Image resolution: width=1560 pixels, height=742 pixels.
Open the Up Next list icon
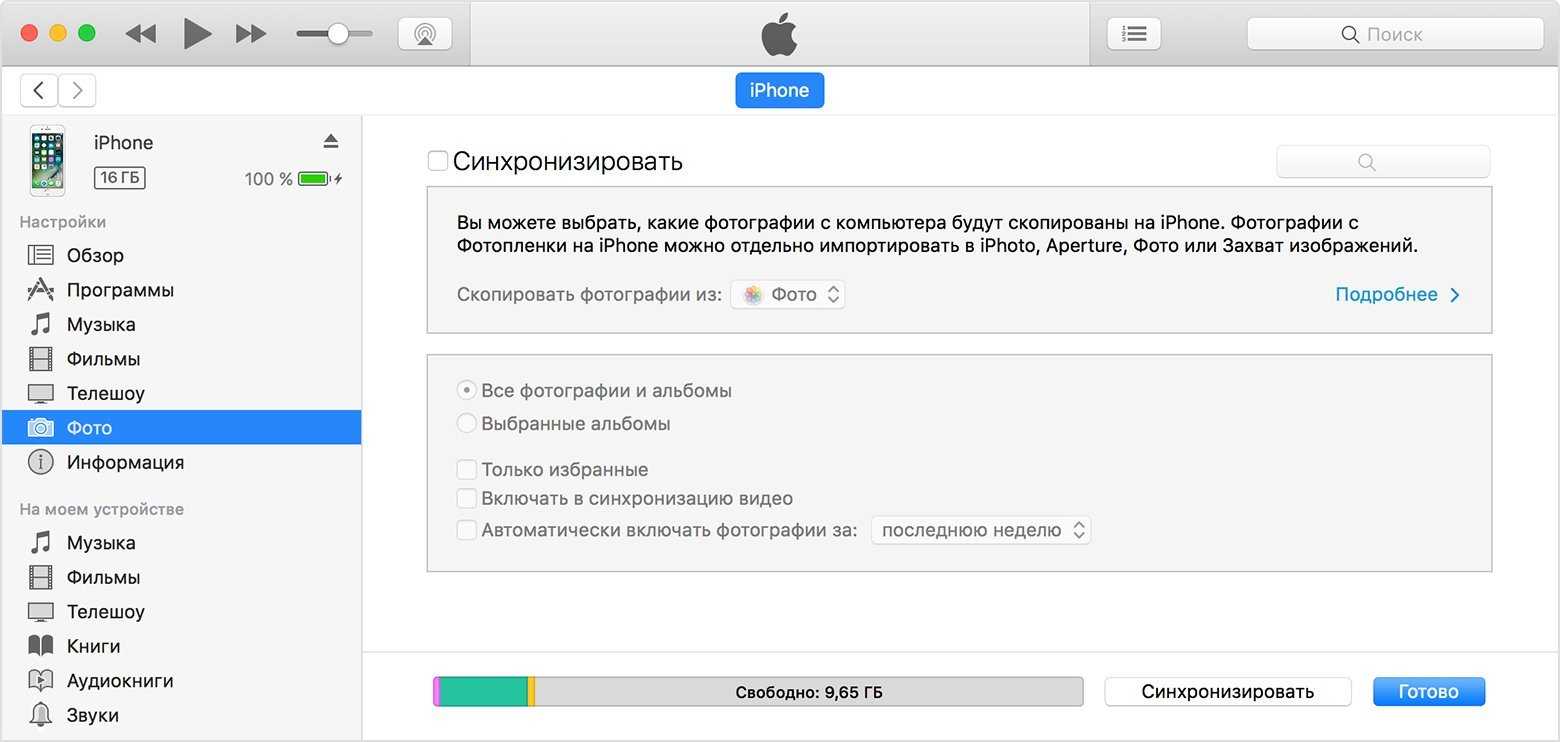click(1134, 34)
